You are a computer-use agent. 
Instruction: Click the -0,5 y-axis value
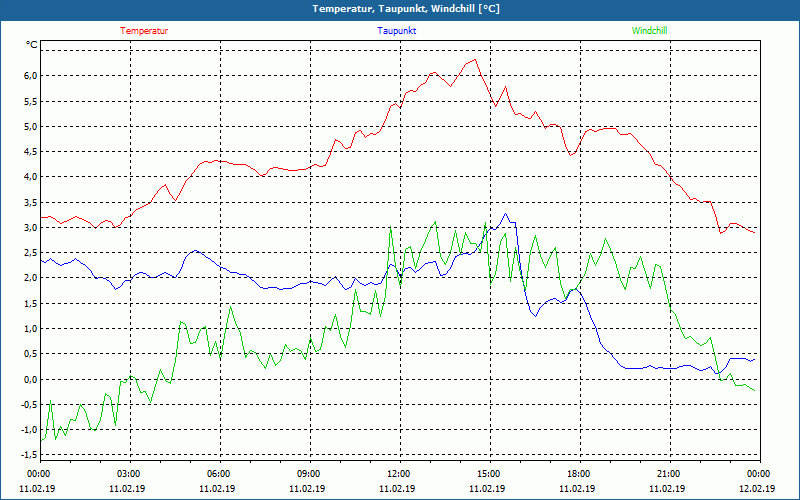pyautogui.click(x=29, y=405)
